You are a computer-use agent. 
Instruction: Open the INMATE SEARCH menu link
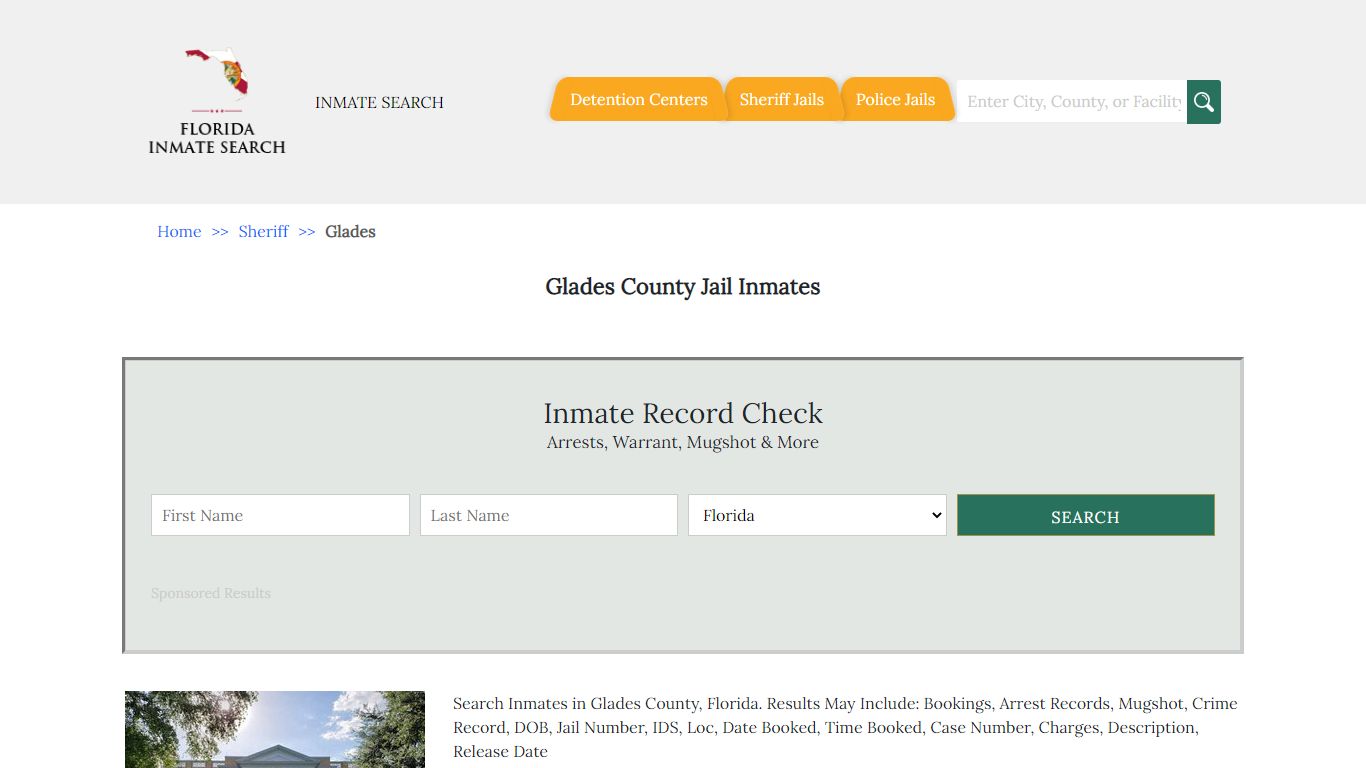(x=379, y=102)
